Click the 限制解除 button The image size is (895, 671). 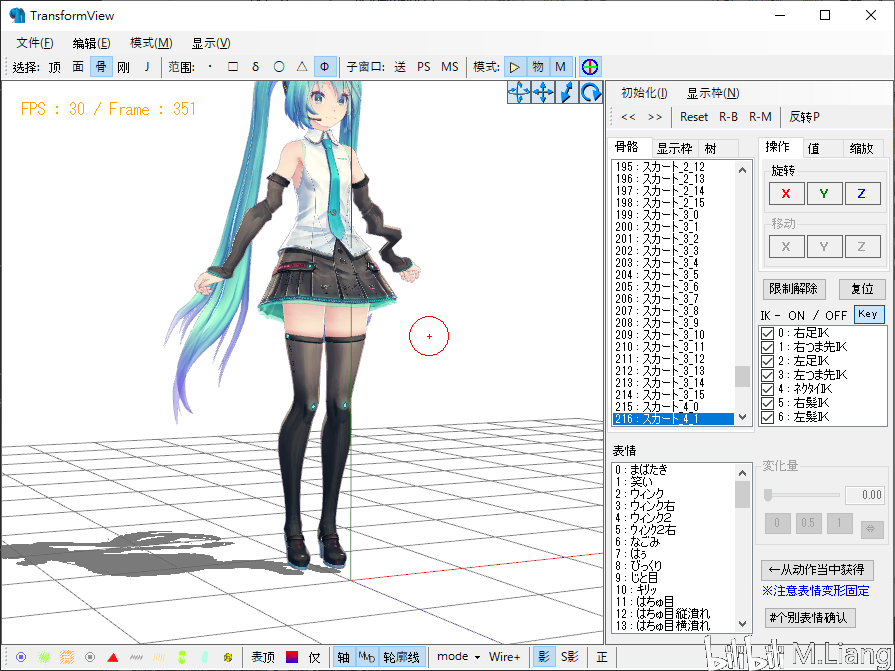coord(793,289)
